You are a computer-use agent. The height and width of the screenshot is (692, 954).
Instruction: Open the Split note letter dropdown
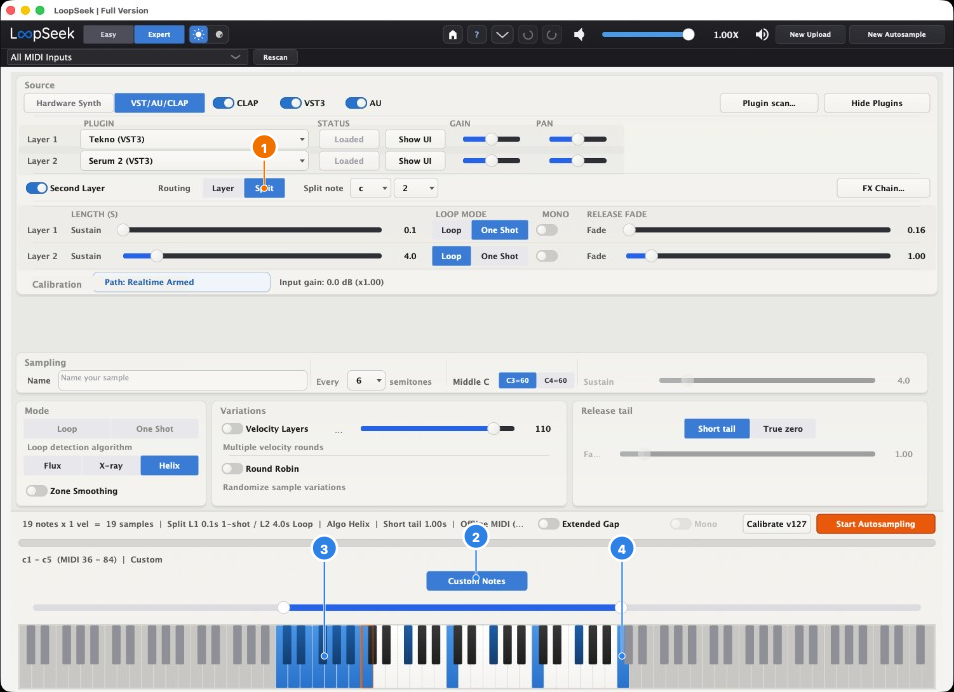(370, 188)
